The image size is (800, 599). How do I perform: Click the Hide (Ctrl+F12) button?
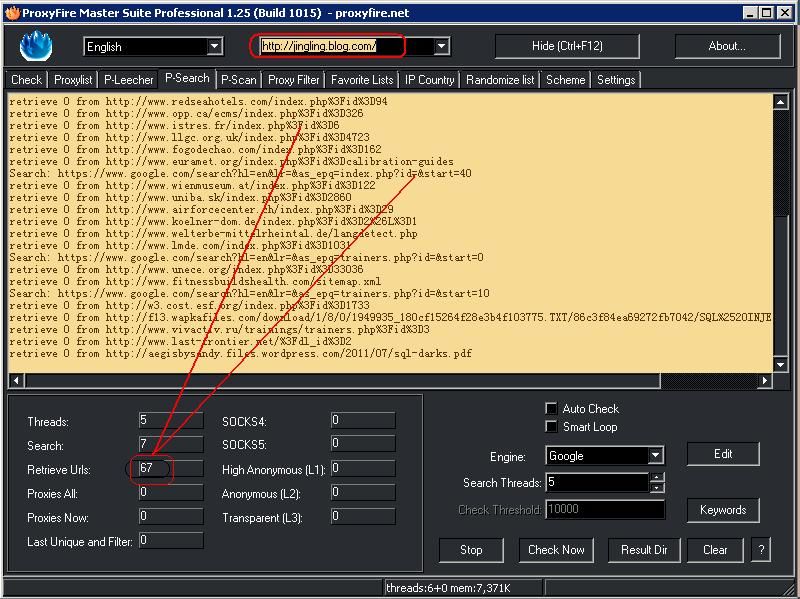pyautogui.click(x=567, y=46)
